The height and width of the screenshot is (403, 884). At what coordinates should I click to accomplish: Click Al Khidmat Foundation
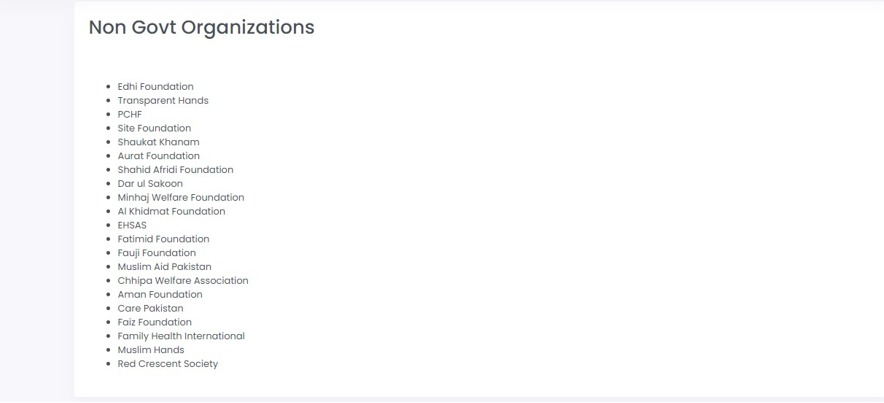pos(171,211)
